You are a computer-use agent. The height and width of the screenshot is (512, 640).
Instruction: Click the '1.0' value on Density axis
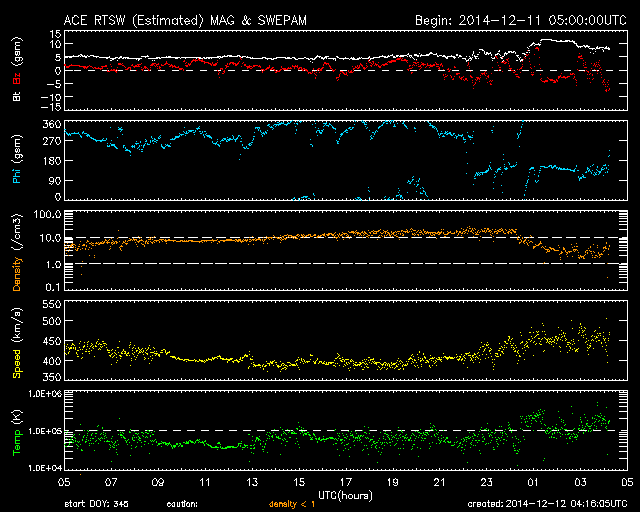coord(53,265)
